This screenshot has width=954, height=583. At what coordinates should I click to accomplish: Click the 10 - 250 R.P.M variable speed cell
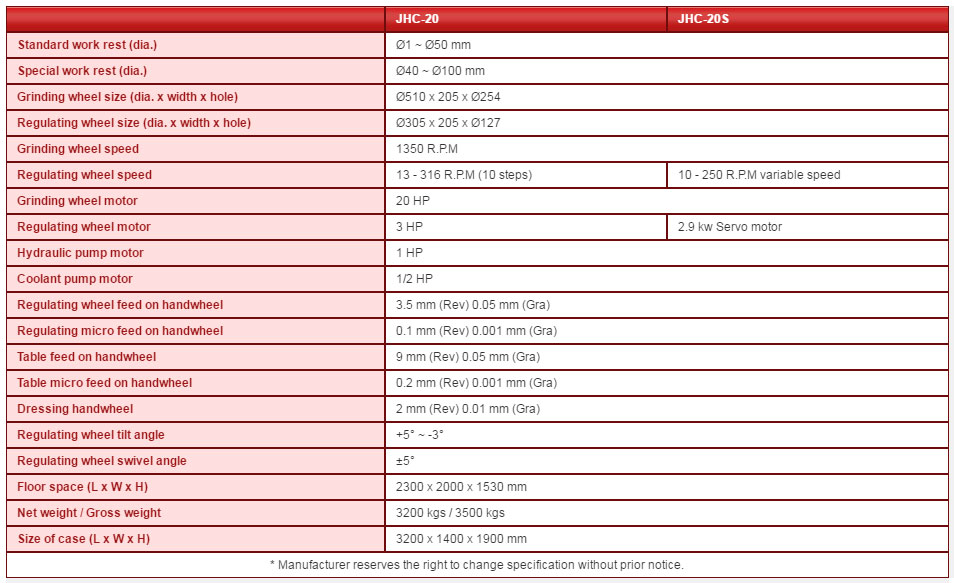click(759, 175)
